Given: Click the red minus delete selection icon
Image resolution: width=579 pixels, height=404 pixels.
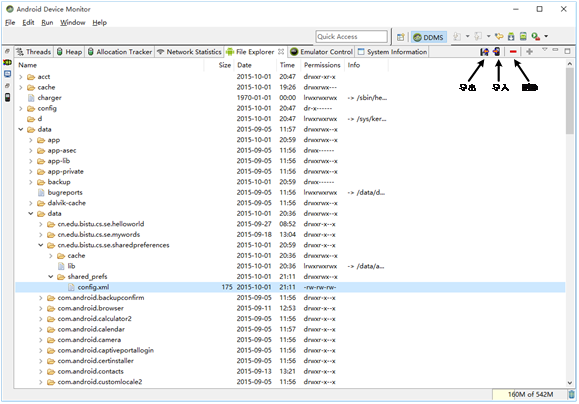Looking at the screenshot, I should pos(513,52).
